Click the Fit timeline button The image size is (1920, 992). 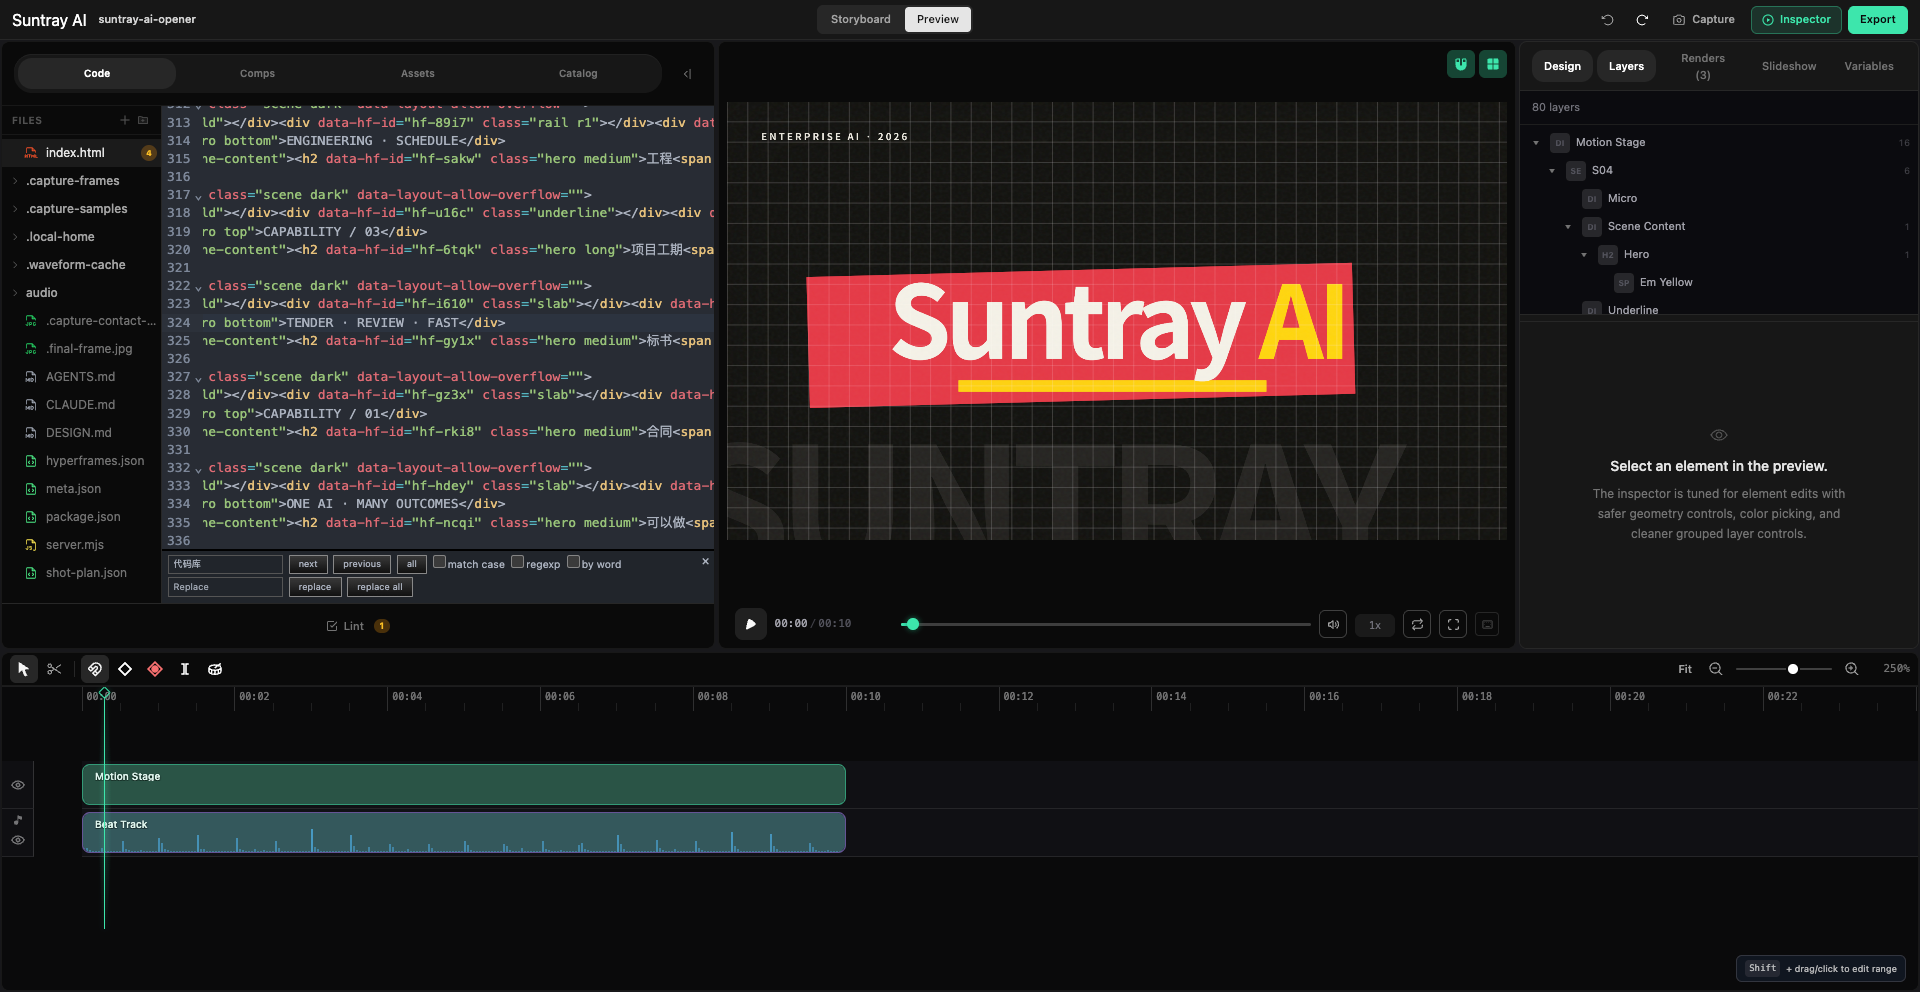pos(1685,669)
